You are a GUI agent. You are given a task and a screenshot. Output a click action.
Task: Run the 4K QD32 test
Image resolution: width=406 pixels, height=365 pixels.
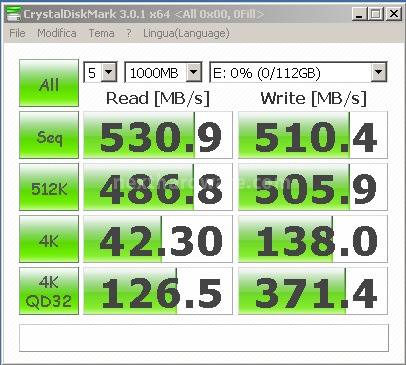[x=49, y=291]
